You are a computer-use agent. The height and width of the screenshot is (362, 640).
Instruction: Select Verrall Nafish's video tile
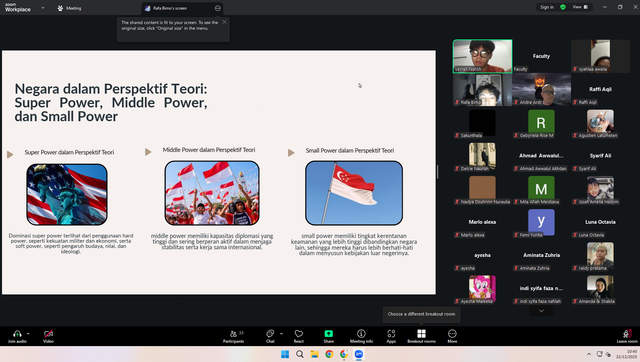[x=482, y=56]
